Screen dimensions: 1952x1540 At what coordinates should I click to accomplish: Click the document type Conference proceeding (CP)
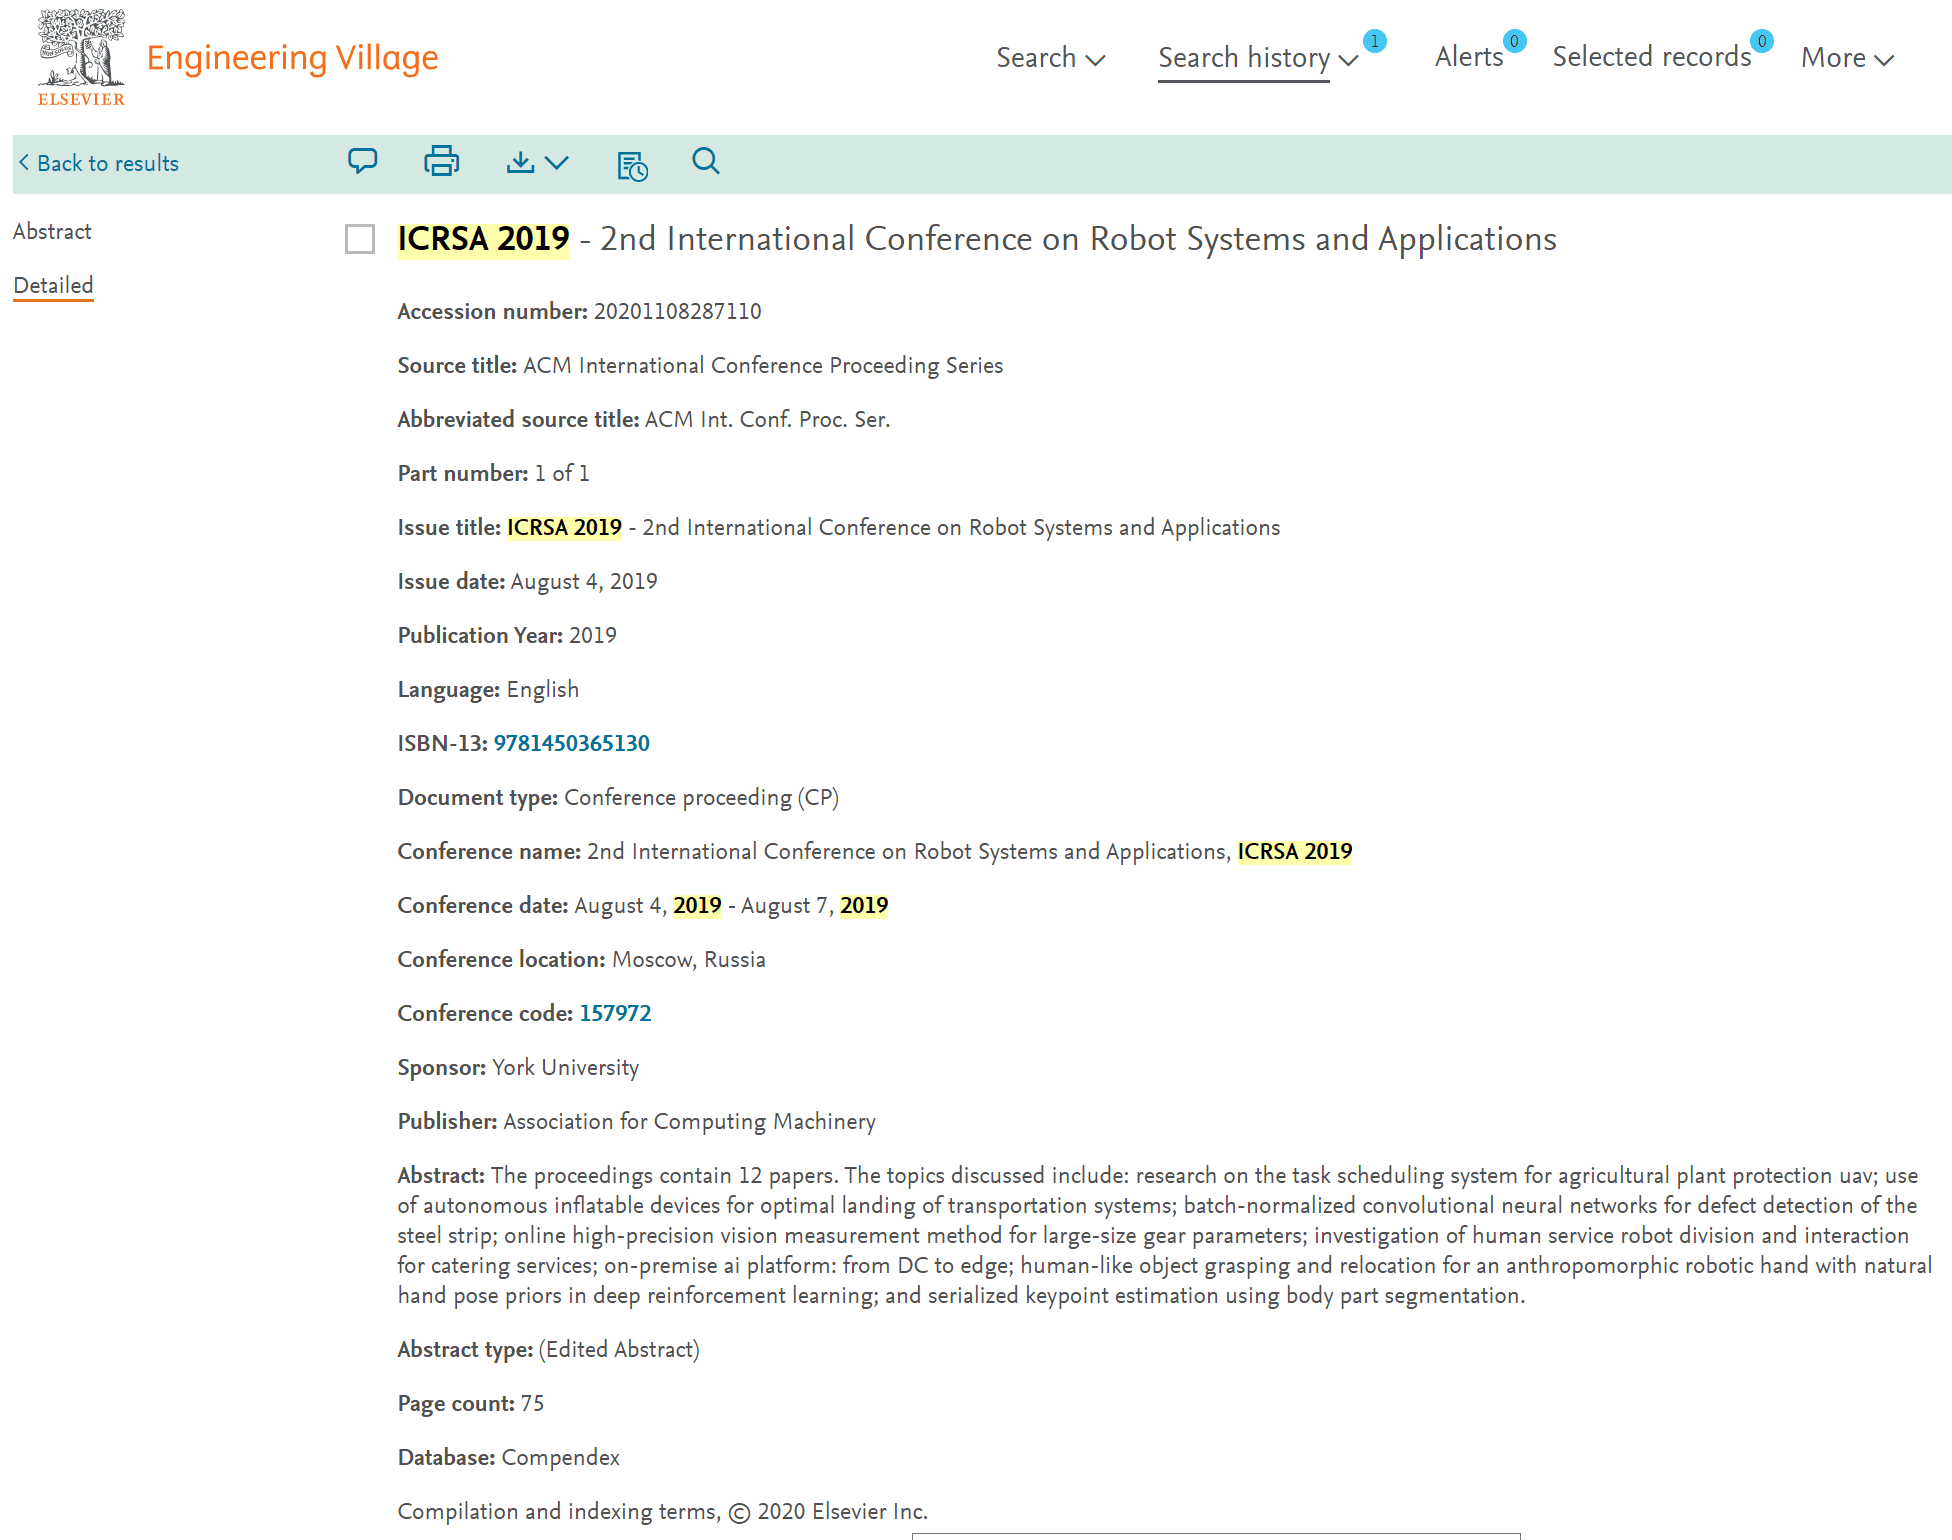[x=702, y=797]
